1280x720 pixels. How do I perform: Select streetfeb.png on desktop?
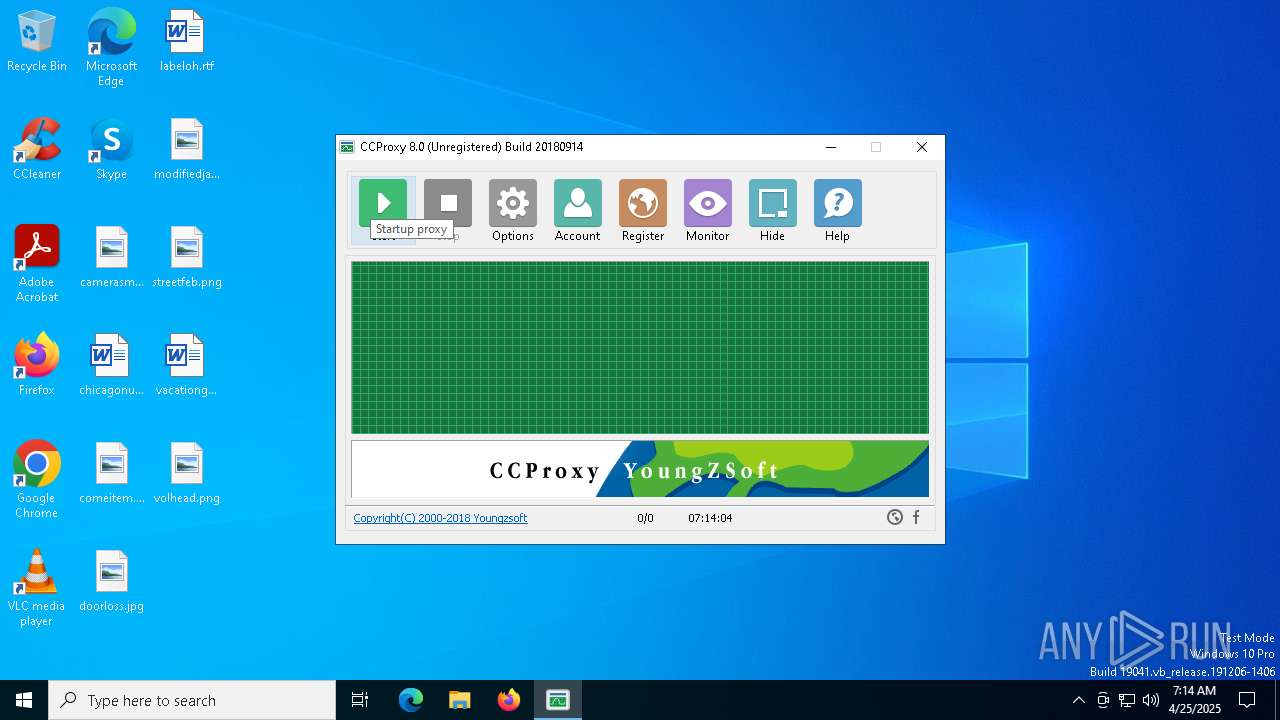[x=186, y=258]
